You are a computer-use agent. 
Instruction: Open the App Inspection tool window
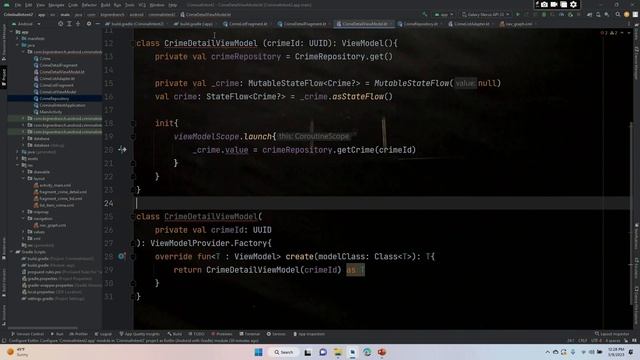(309, 334)
